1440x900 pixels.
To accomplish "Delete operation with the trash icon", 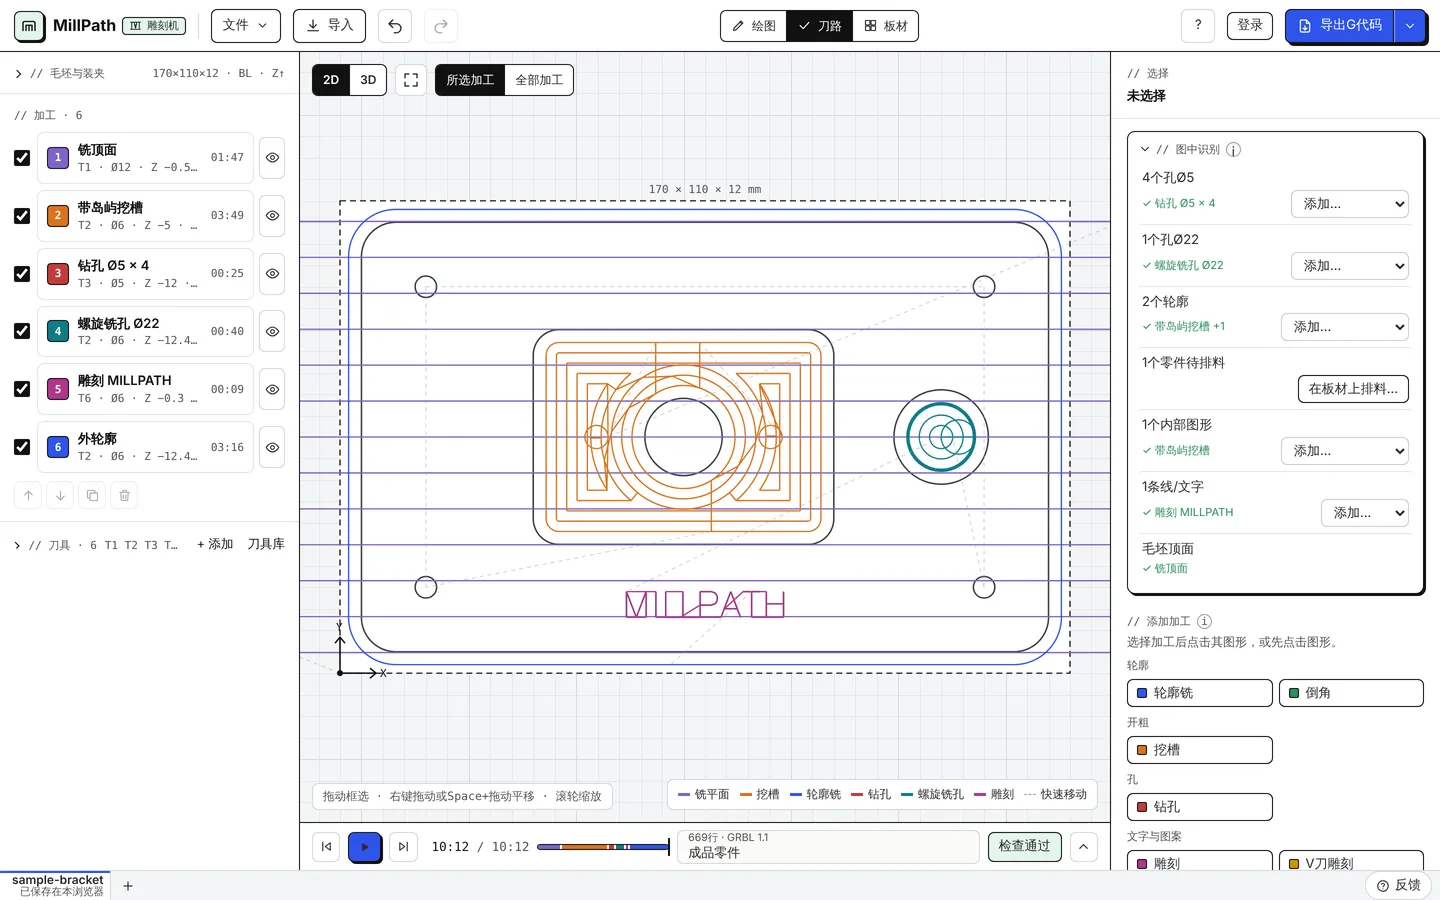I will click(124, 495).
